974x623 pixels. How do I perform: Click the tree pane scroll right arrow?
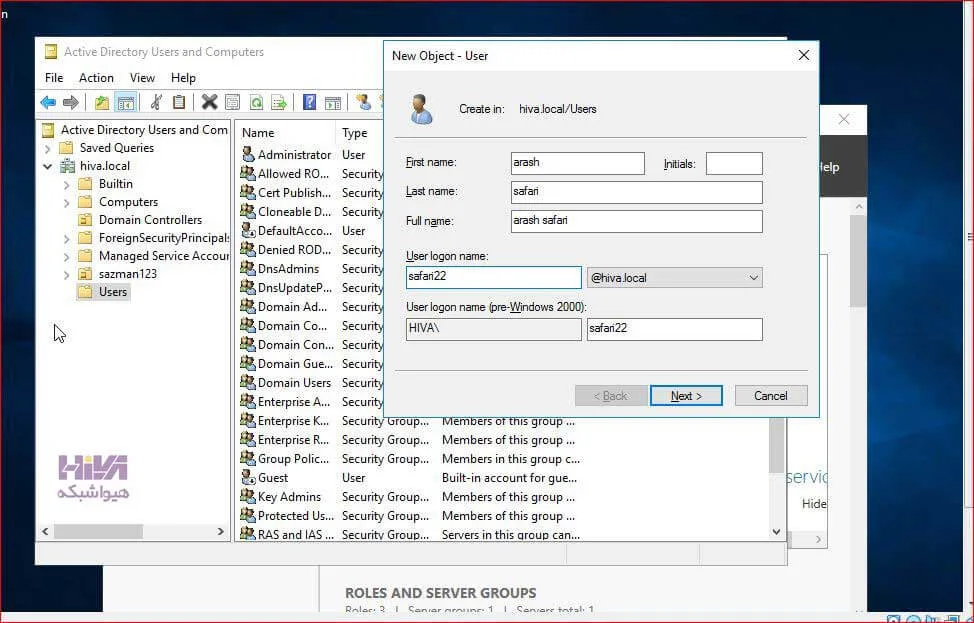pyautogui.click(x=221, y=532)
